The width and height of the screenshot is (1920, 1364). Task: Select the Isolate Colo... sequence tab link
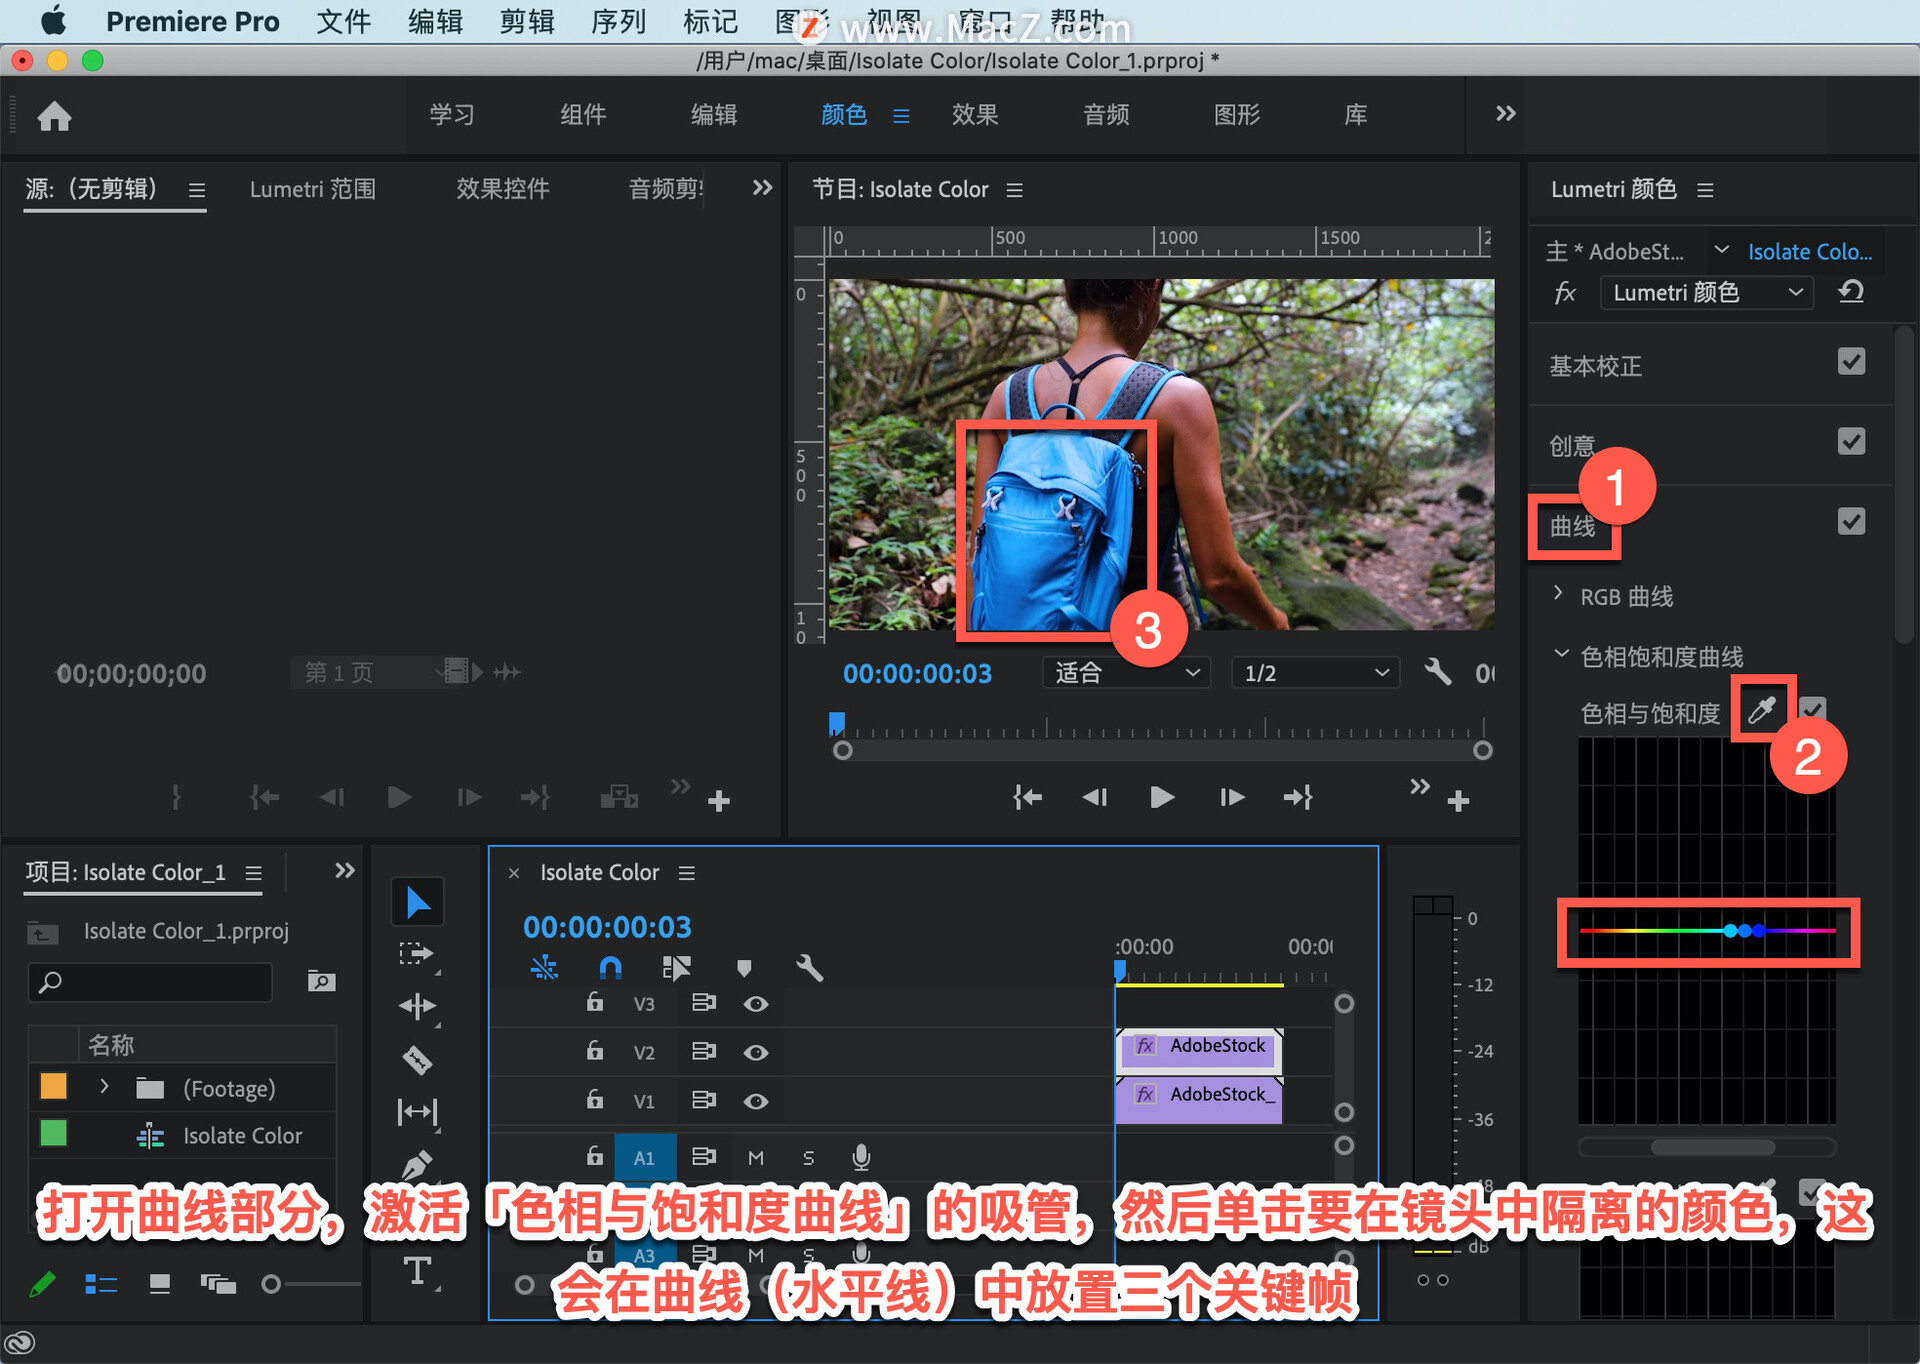click(1810, 252)
